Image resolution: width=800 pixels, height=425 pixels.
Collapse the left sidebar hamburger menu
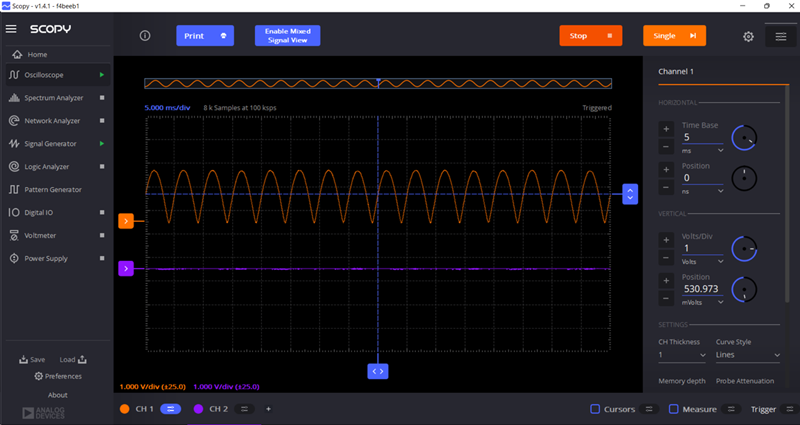pyautogui.click(x=12, y=29)
